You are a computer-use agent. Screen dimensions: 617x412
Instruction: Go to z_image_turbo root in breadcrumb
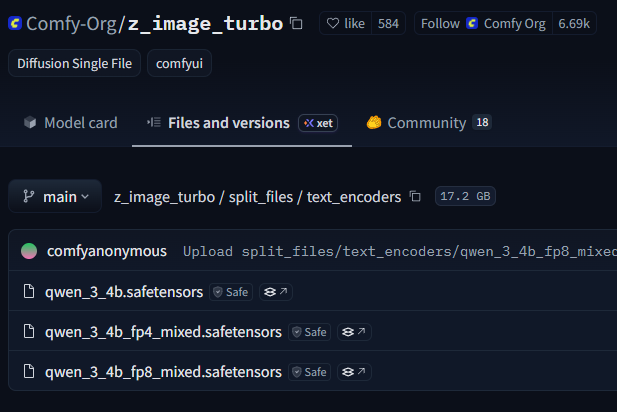(x=164, y=197)
